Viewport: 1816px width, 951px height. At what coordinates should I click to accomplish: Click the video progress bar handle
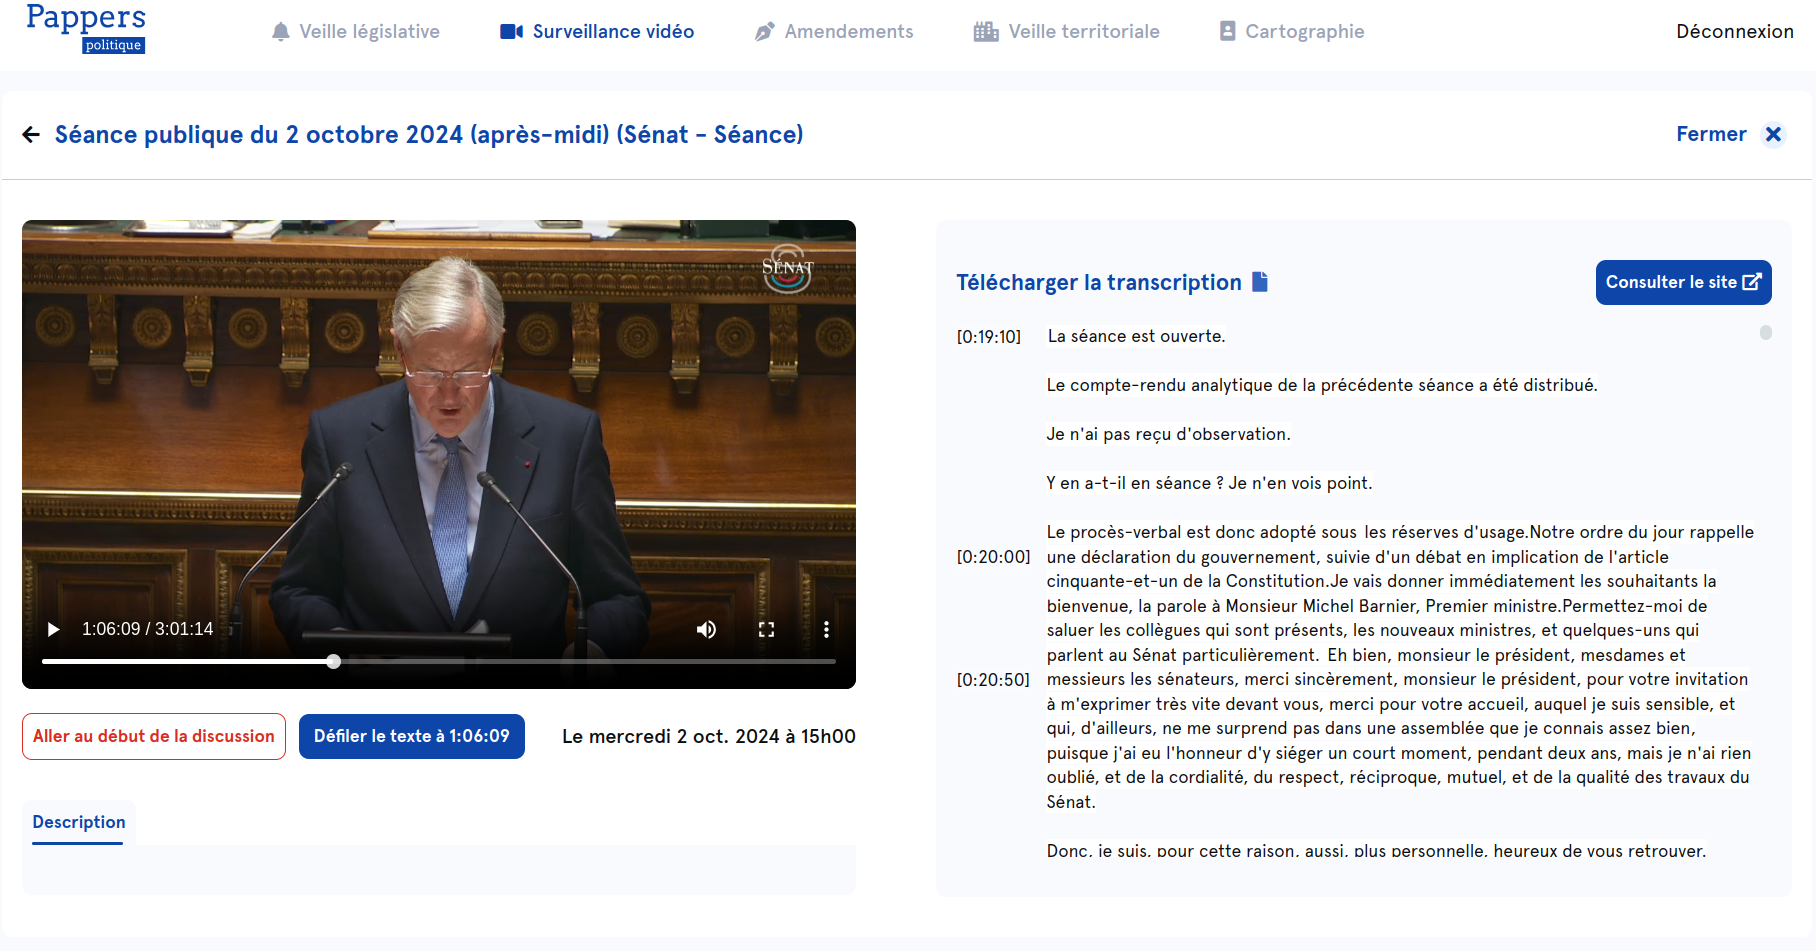tap(334, 661)
